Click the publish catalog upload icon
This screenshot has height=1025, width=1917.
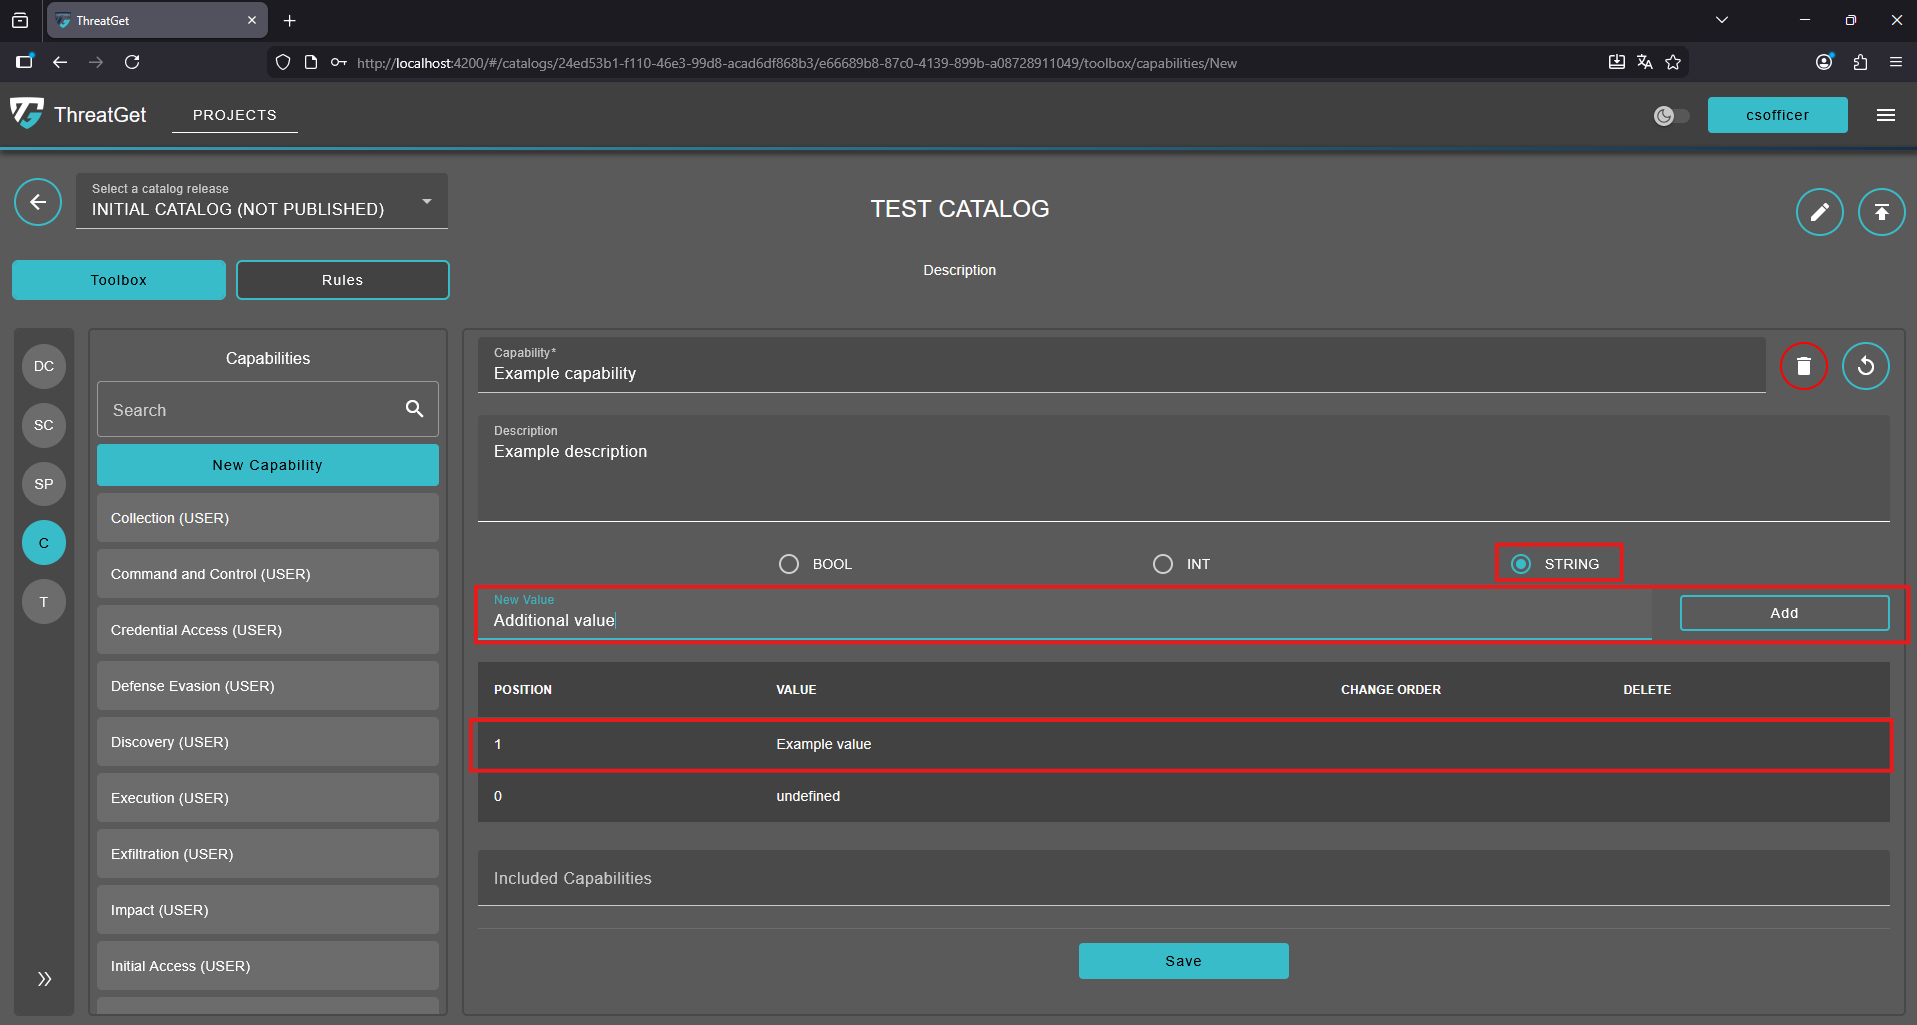coord(1881,212)
